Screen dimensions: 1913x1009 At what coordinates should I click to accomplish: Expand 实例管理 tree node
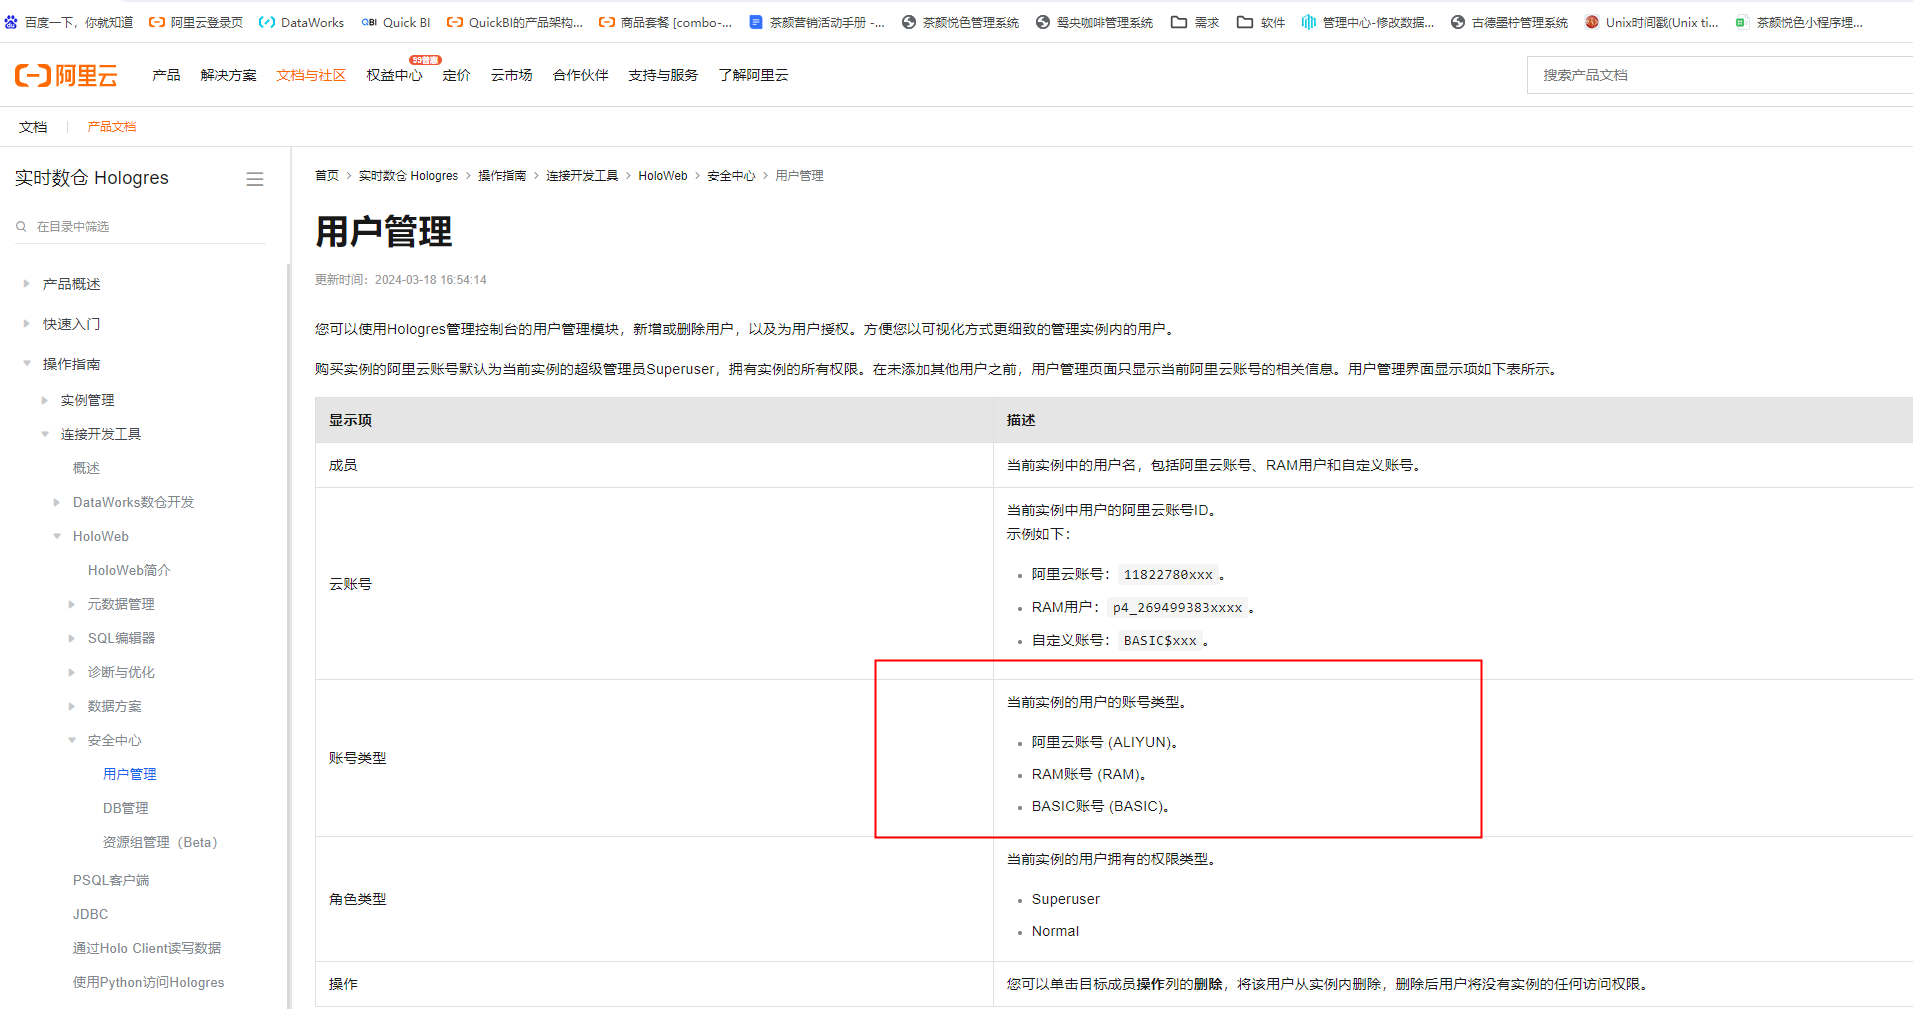click(x=44, y=400)
